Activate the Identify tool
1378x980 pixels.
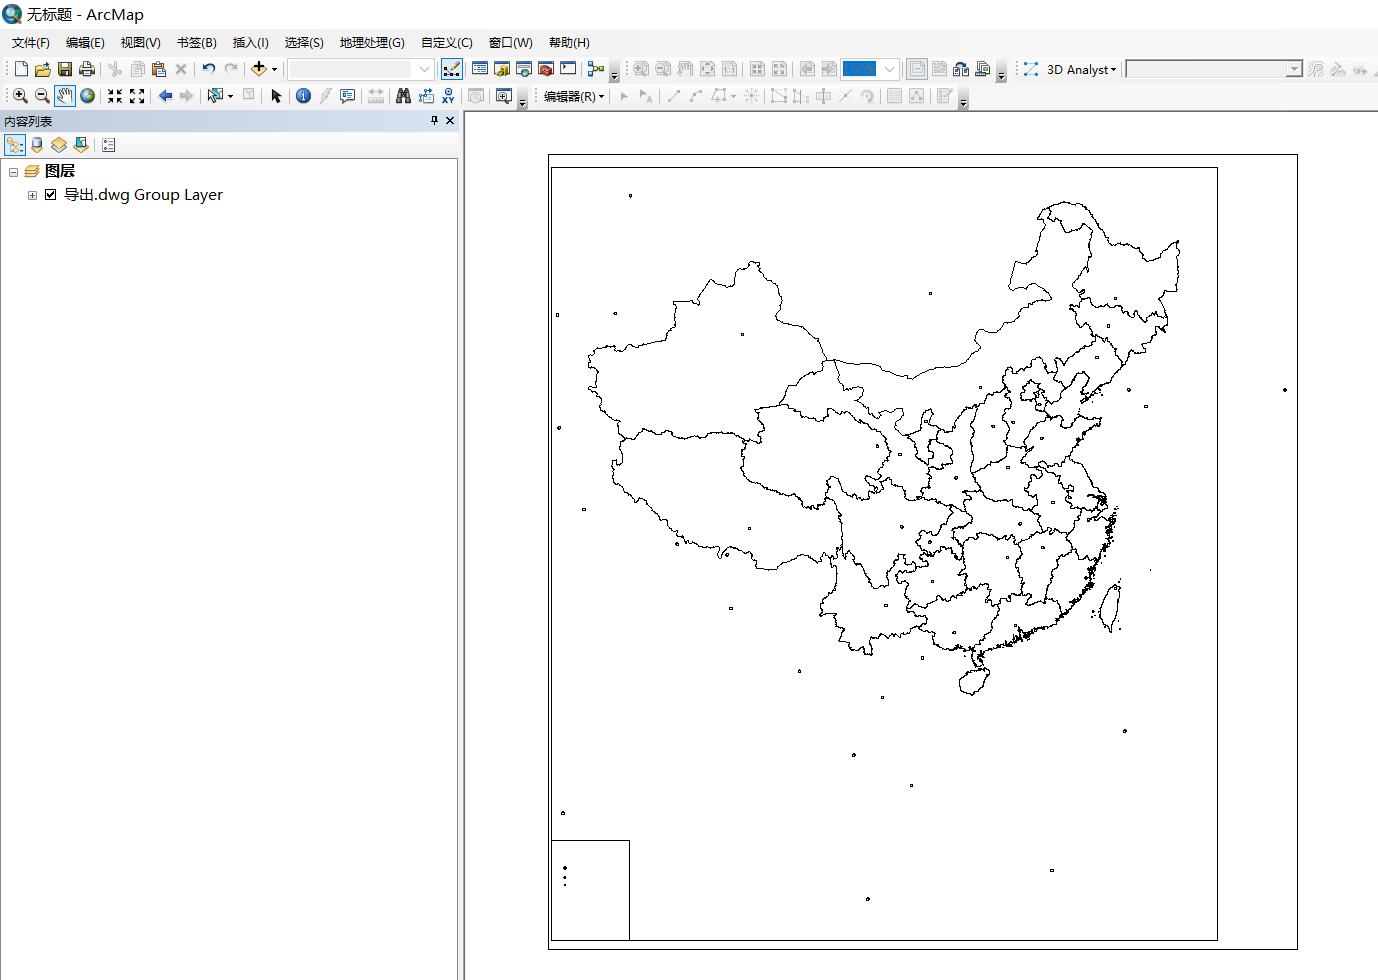coord(303,96)
